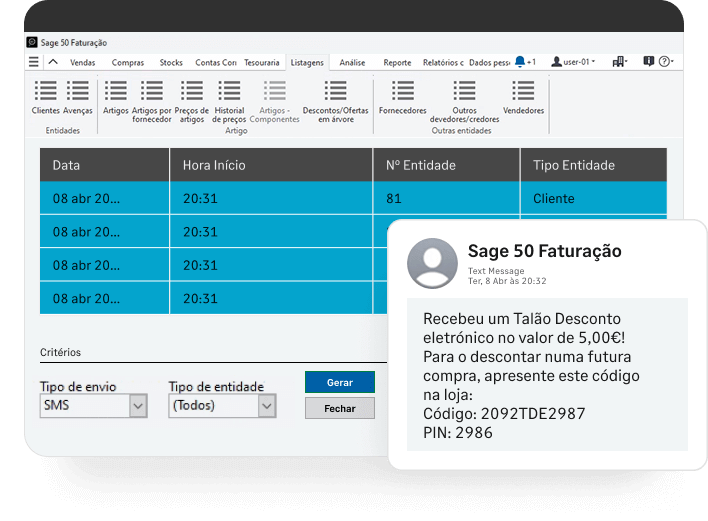Open Historial de preços listing

pos(229,92)
